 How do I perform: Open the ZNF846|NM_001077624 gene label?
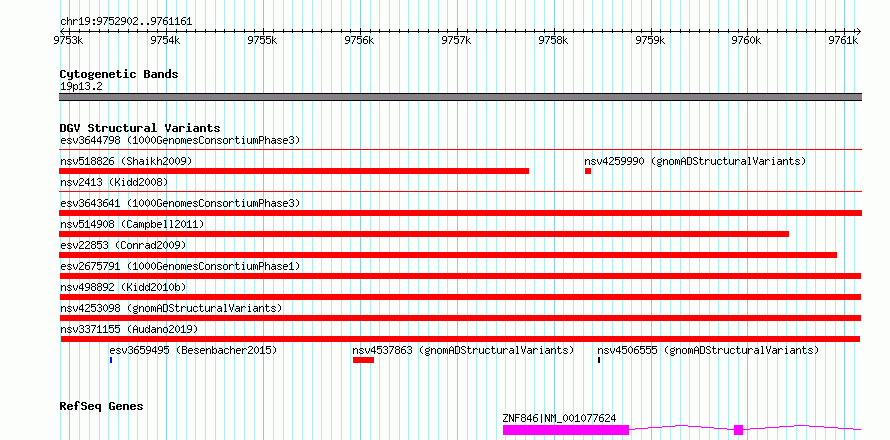pos(559,418)
